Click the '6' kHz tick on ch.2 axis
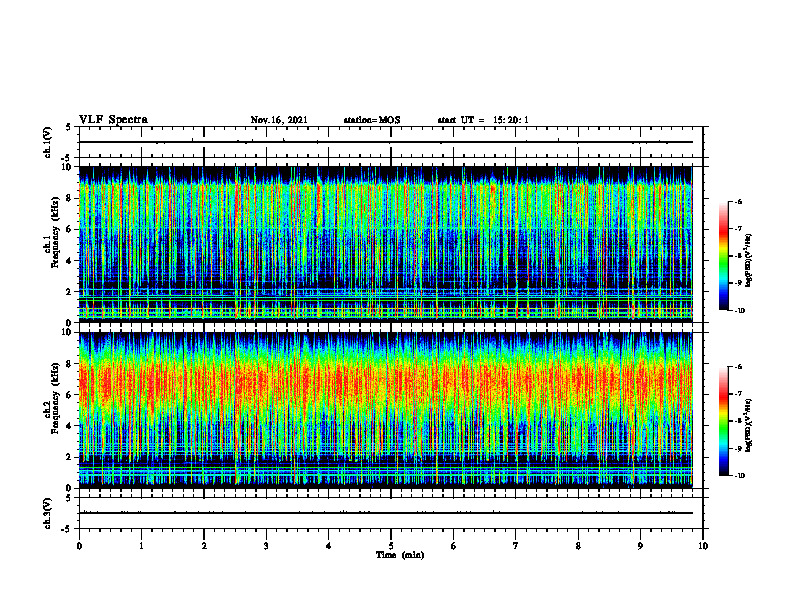792x612 pixels. (x=69, y=395)
